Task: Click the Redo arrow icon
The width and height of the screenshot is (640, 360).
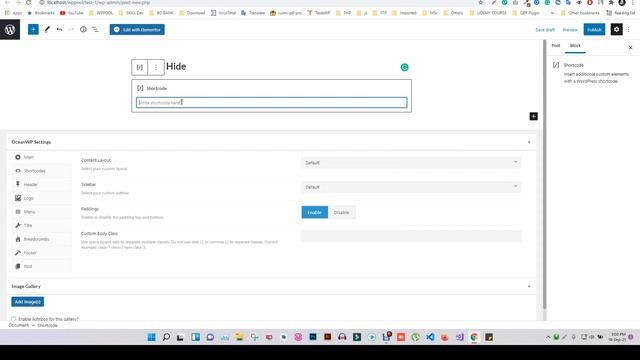Action: [x=71, y=29]
